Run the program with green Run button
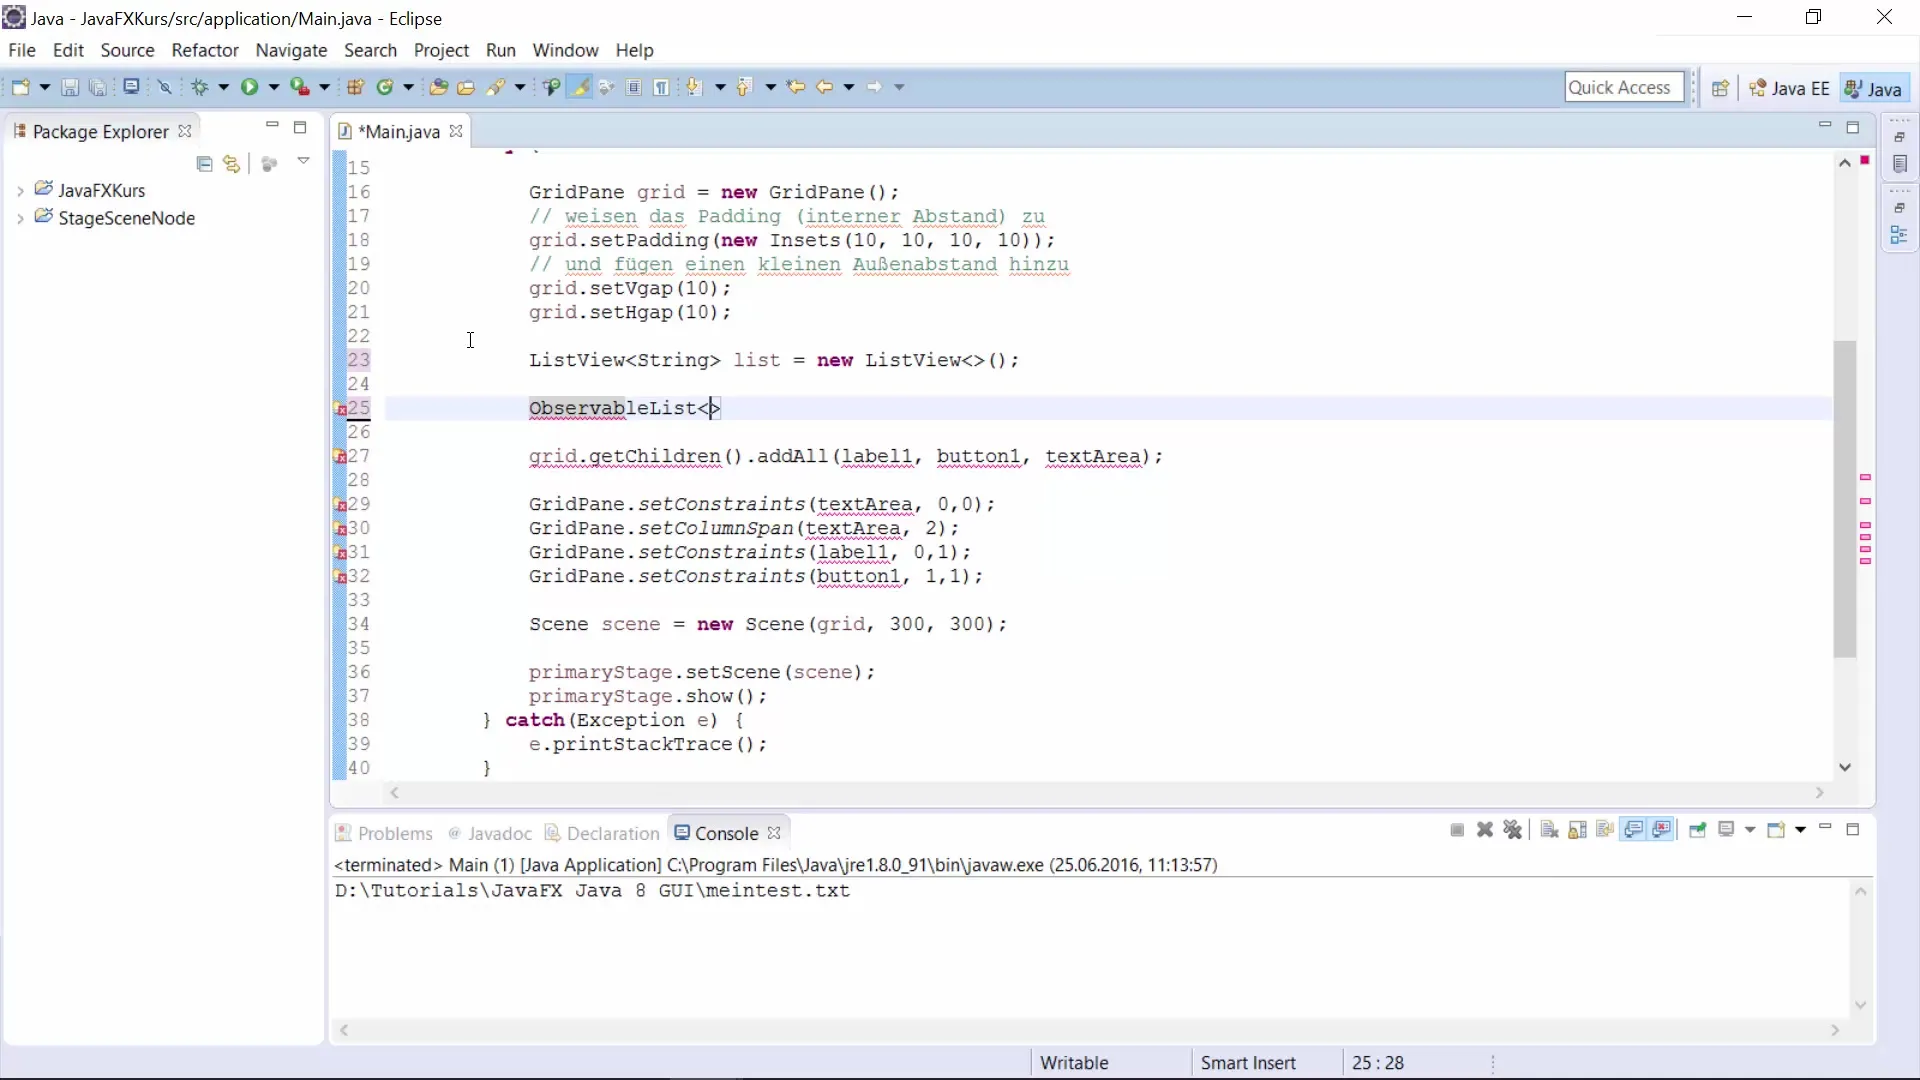Image resolution: width=1920 pixels, height=1080 pixels. tap(249, 87)
